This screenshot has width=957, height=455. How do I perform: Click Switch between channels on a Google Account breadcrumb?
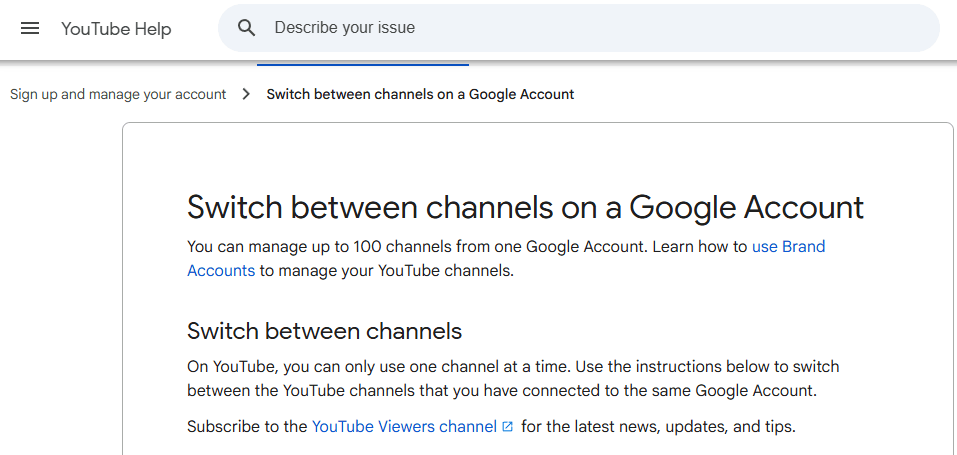pos(421,94)
